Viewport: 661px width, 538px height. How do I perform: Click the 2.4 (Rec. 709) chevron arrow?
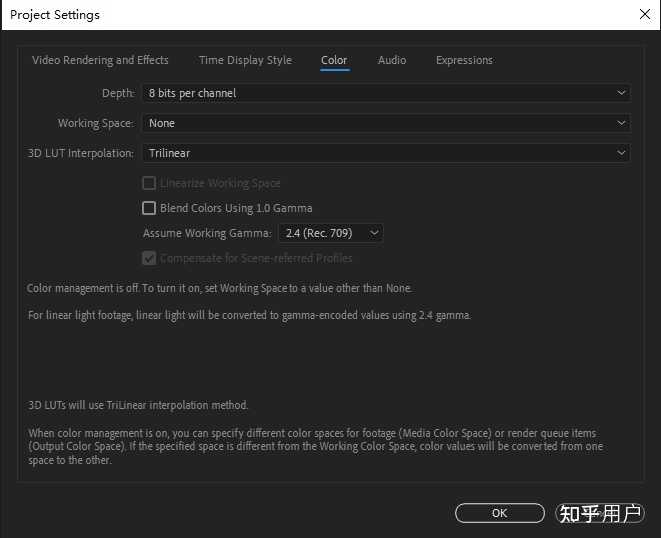374,233
